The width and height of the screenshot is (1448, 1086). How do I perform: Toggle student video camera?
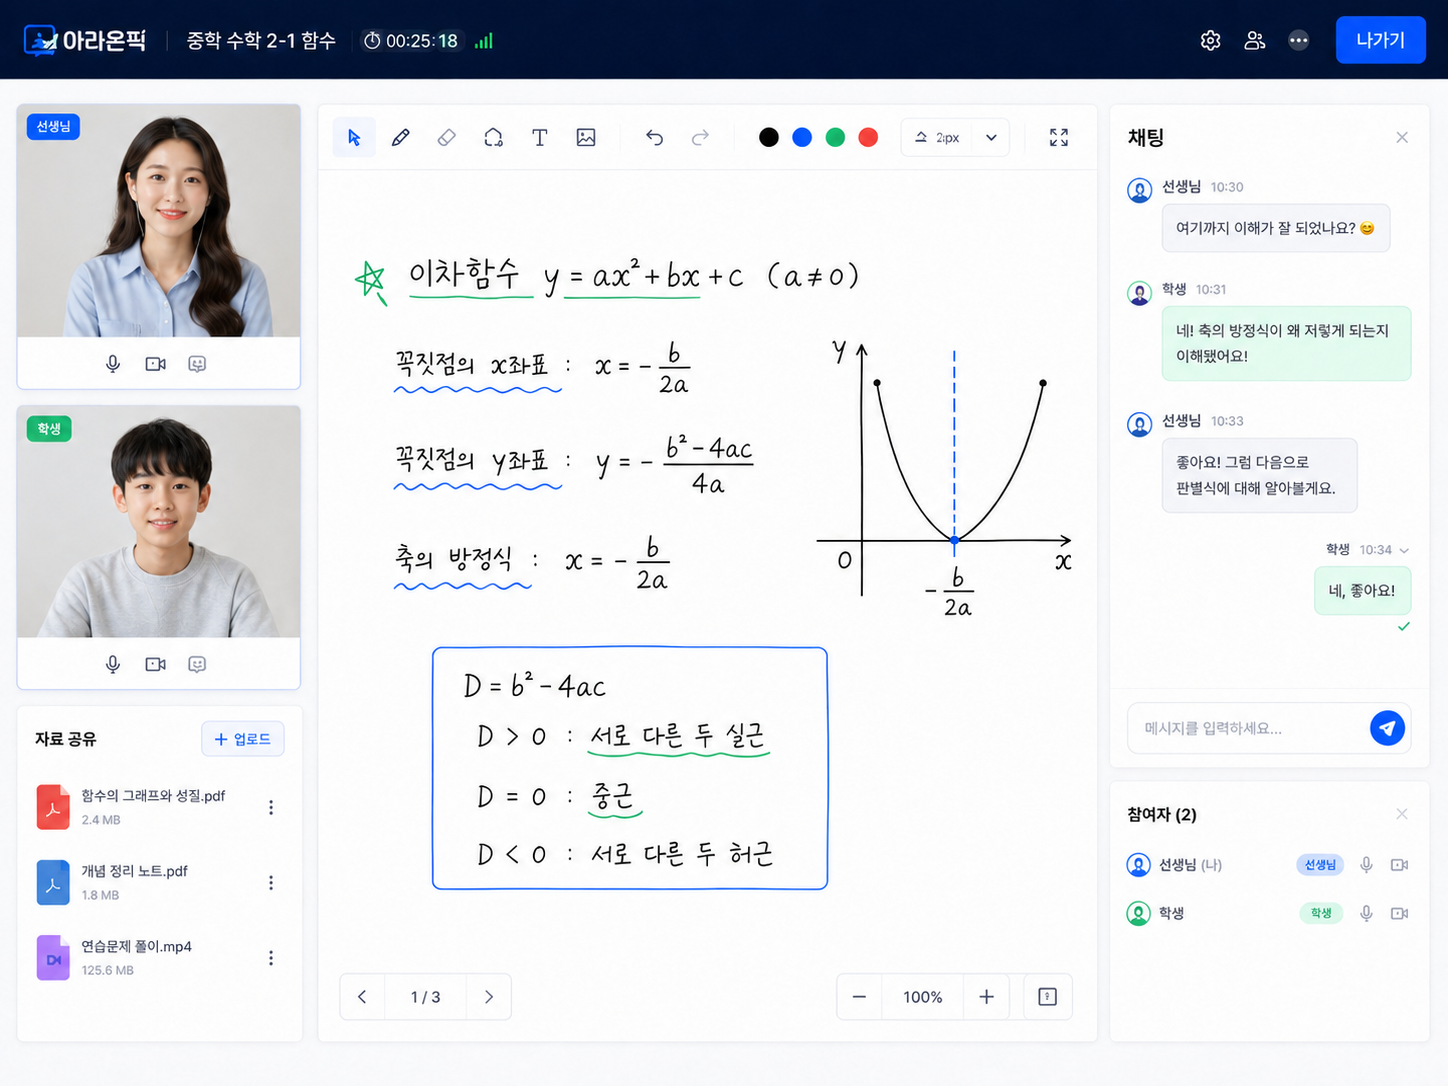pos(155,664)
